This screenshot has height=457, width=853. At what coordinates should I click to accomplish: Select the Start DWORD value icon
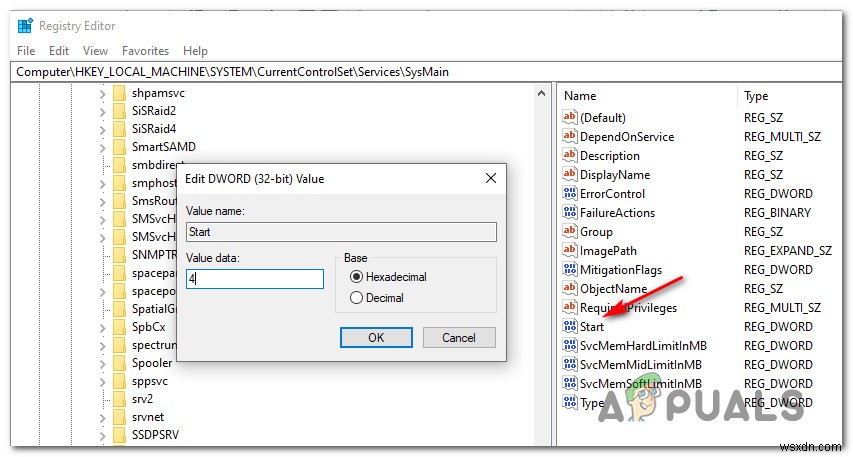(570, 326)
